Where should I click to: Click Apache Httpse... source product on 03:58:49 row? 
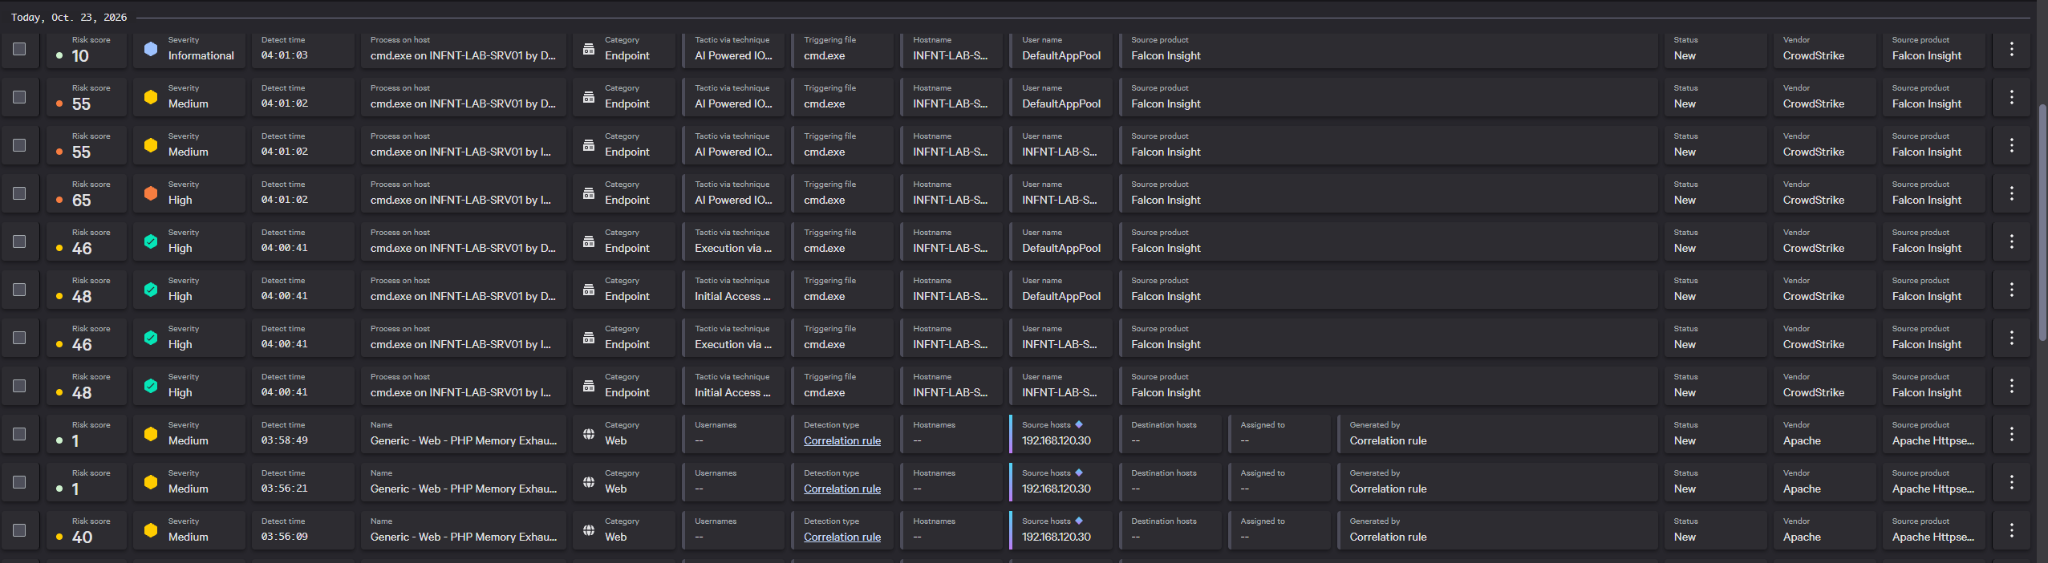(x=1932, y=441)
